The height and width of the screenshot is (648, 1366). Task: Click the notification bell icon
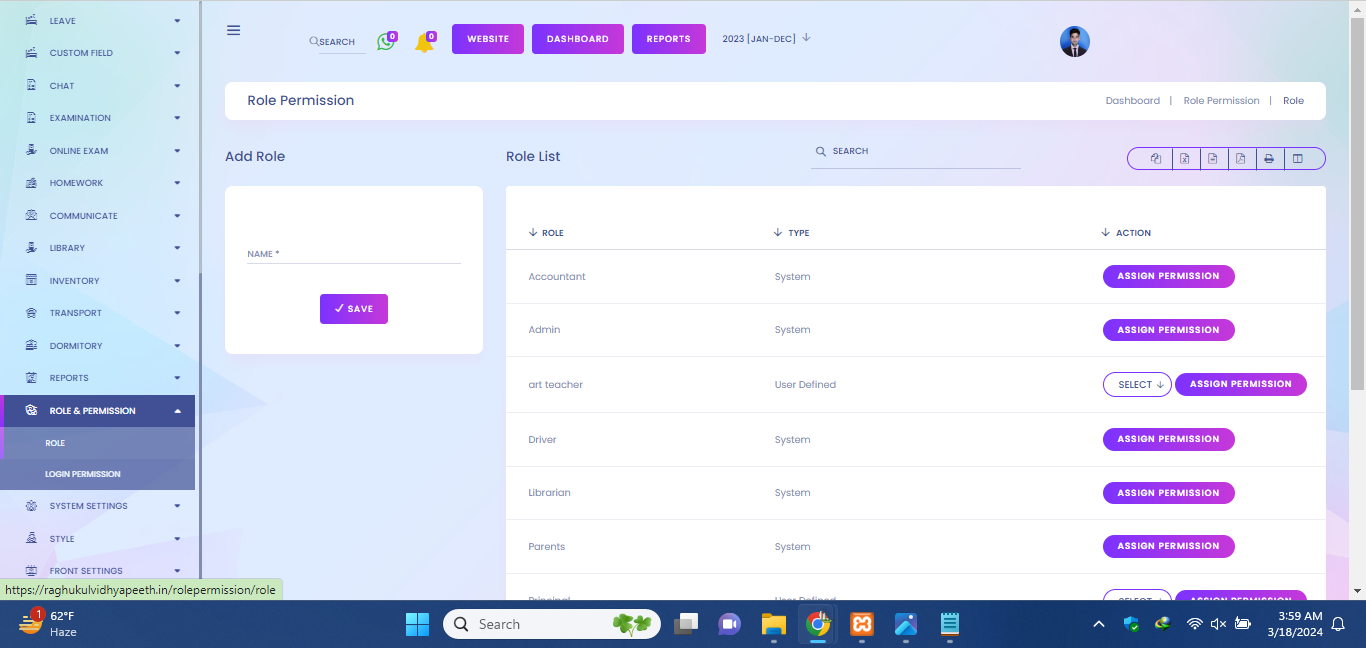pos(424,43)
